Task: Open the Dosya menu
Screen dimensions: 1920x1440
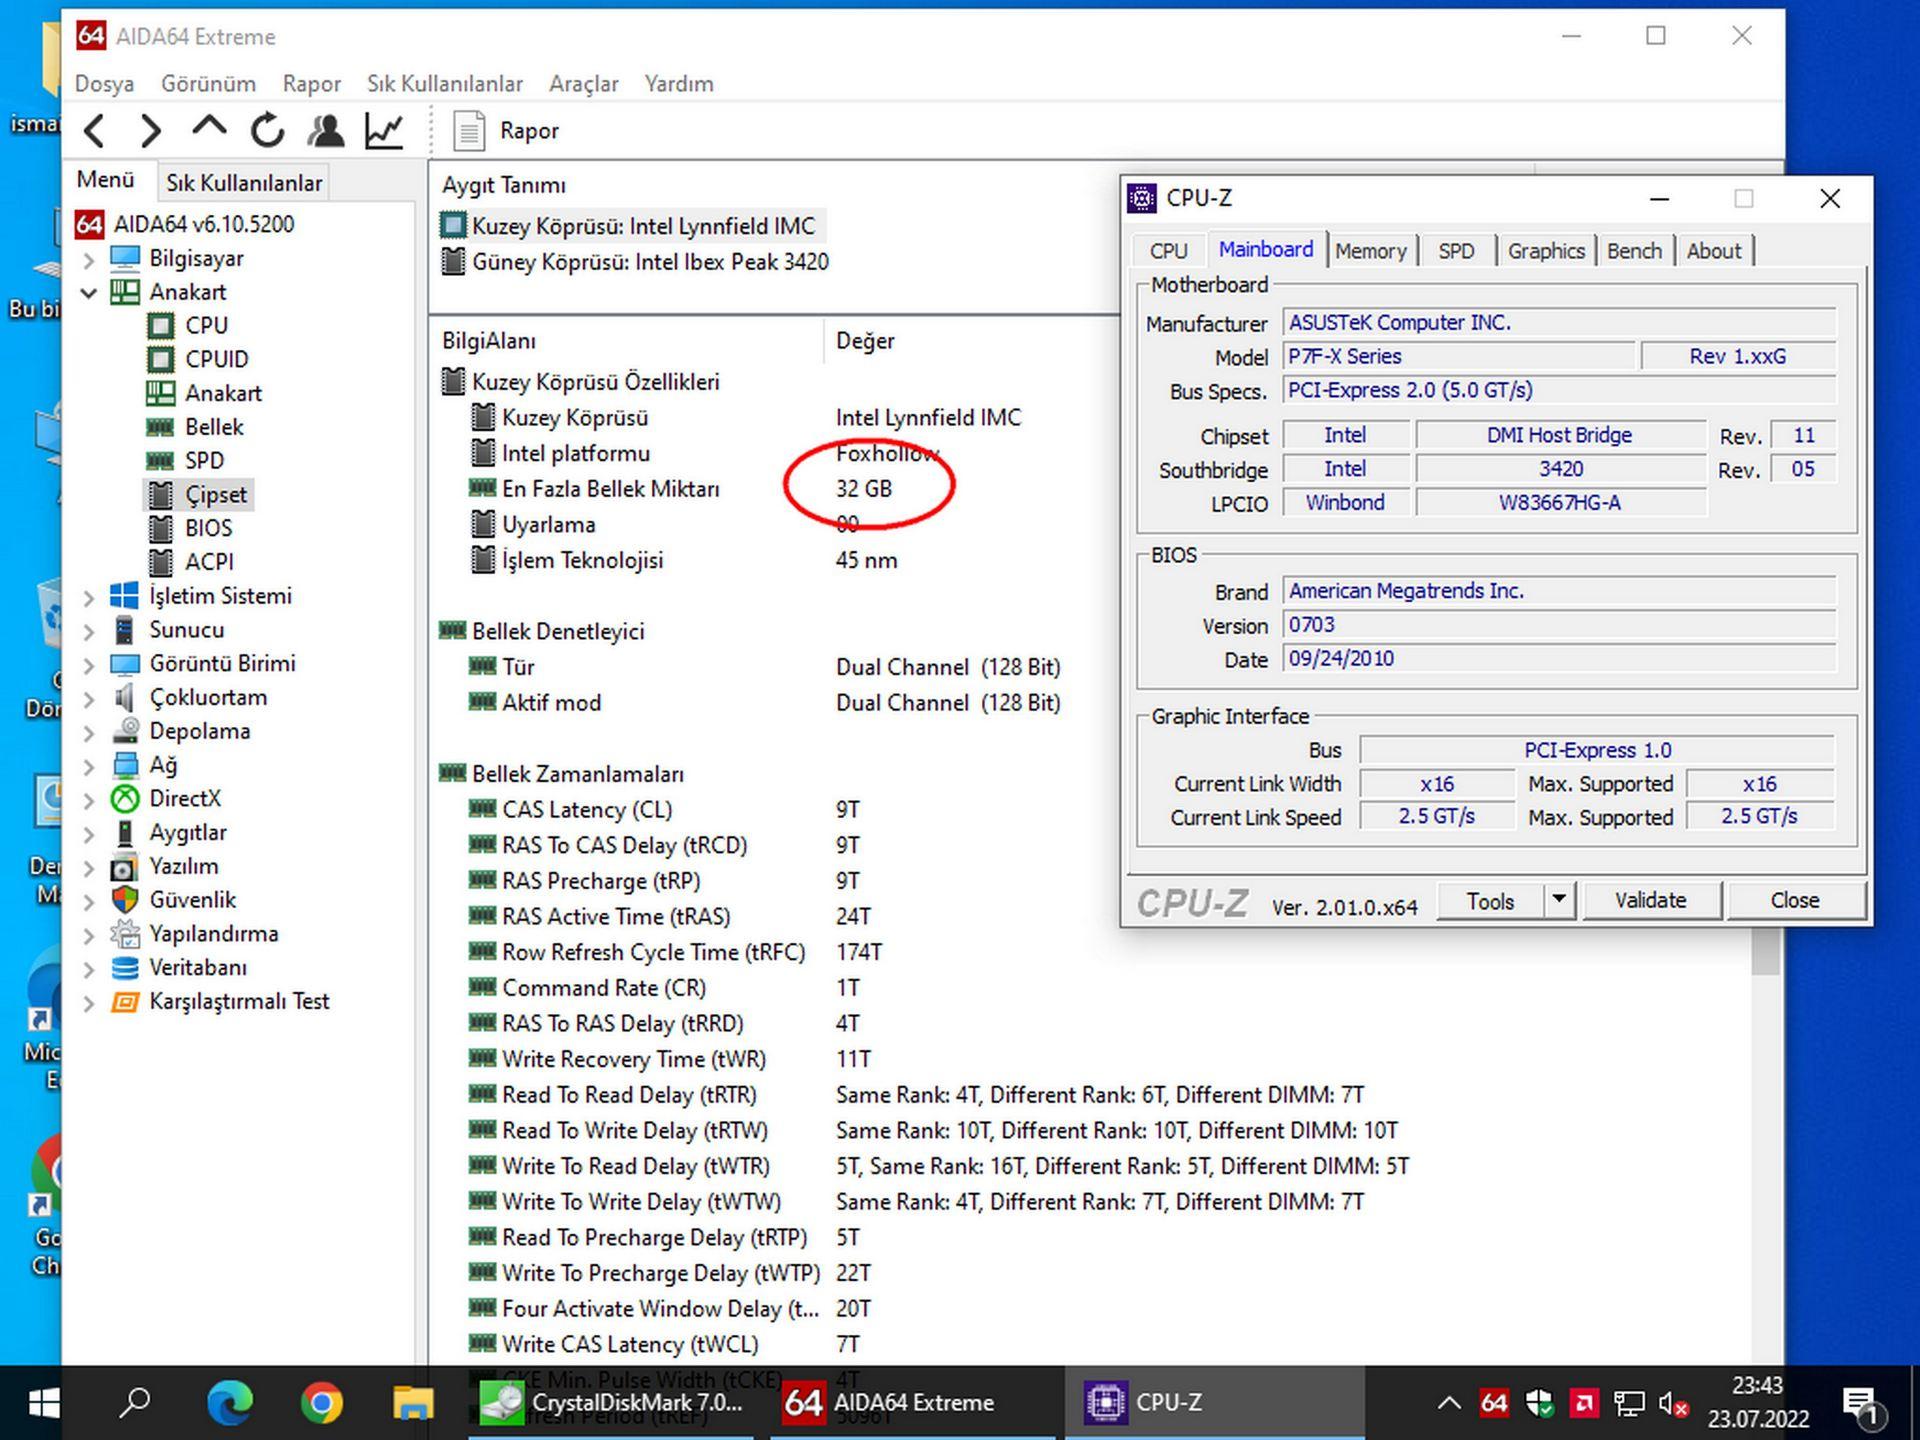Action: pos(104,84)
